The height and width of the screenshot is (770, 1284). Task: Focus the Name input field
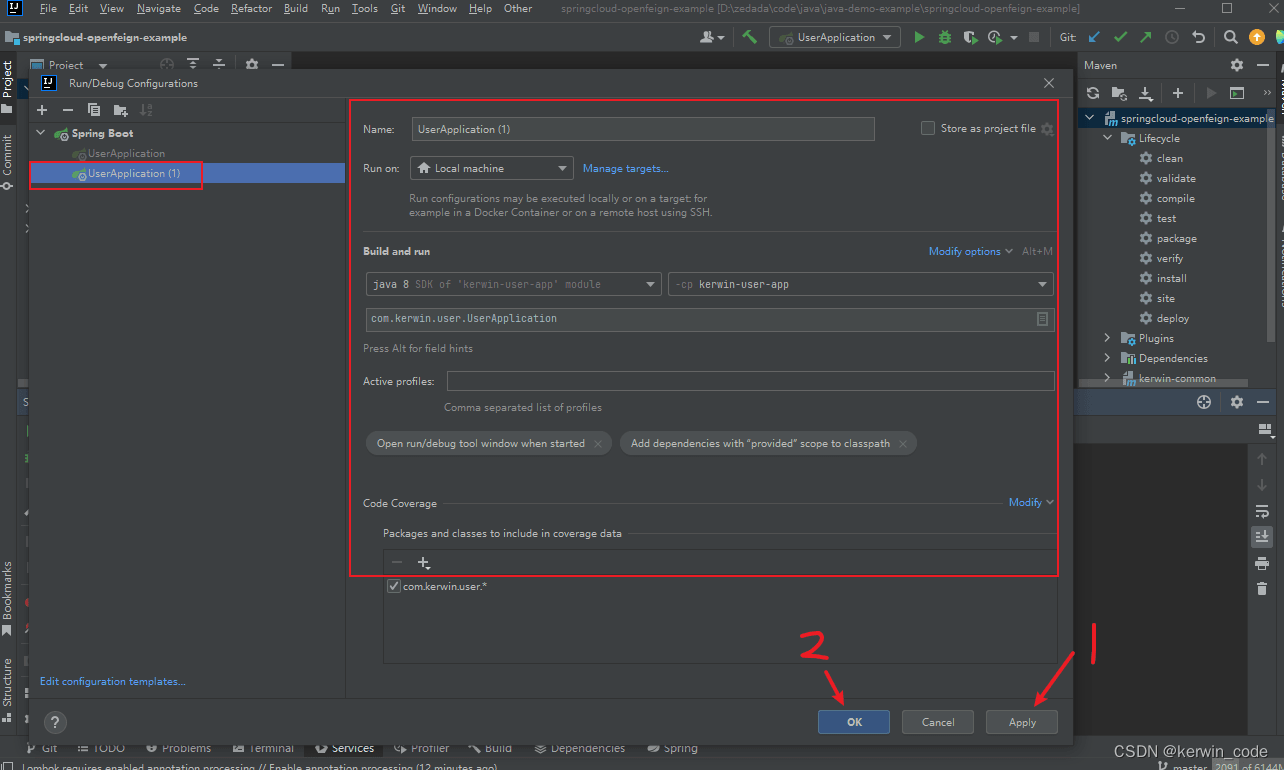[643, 129]
